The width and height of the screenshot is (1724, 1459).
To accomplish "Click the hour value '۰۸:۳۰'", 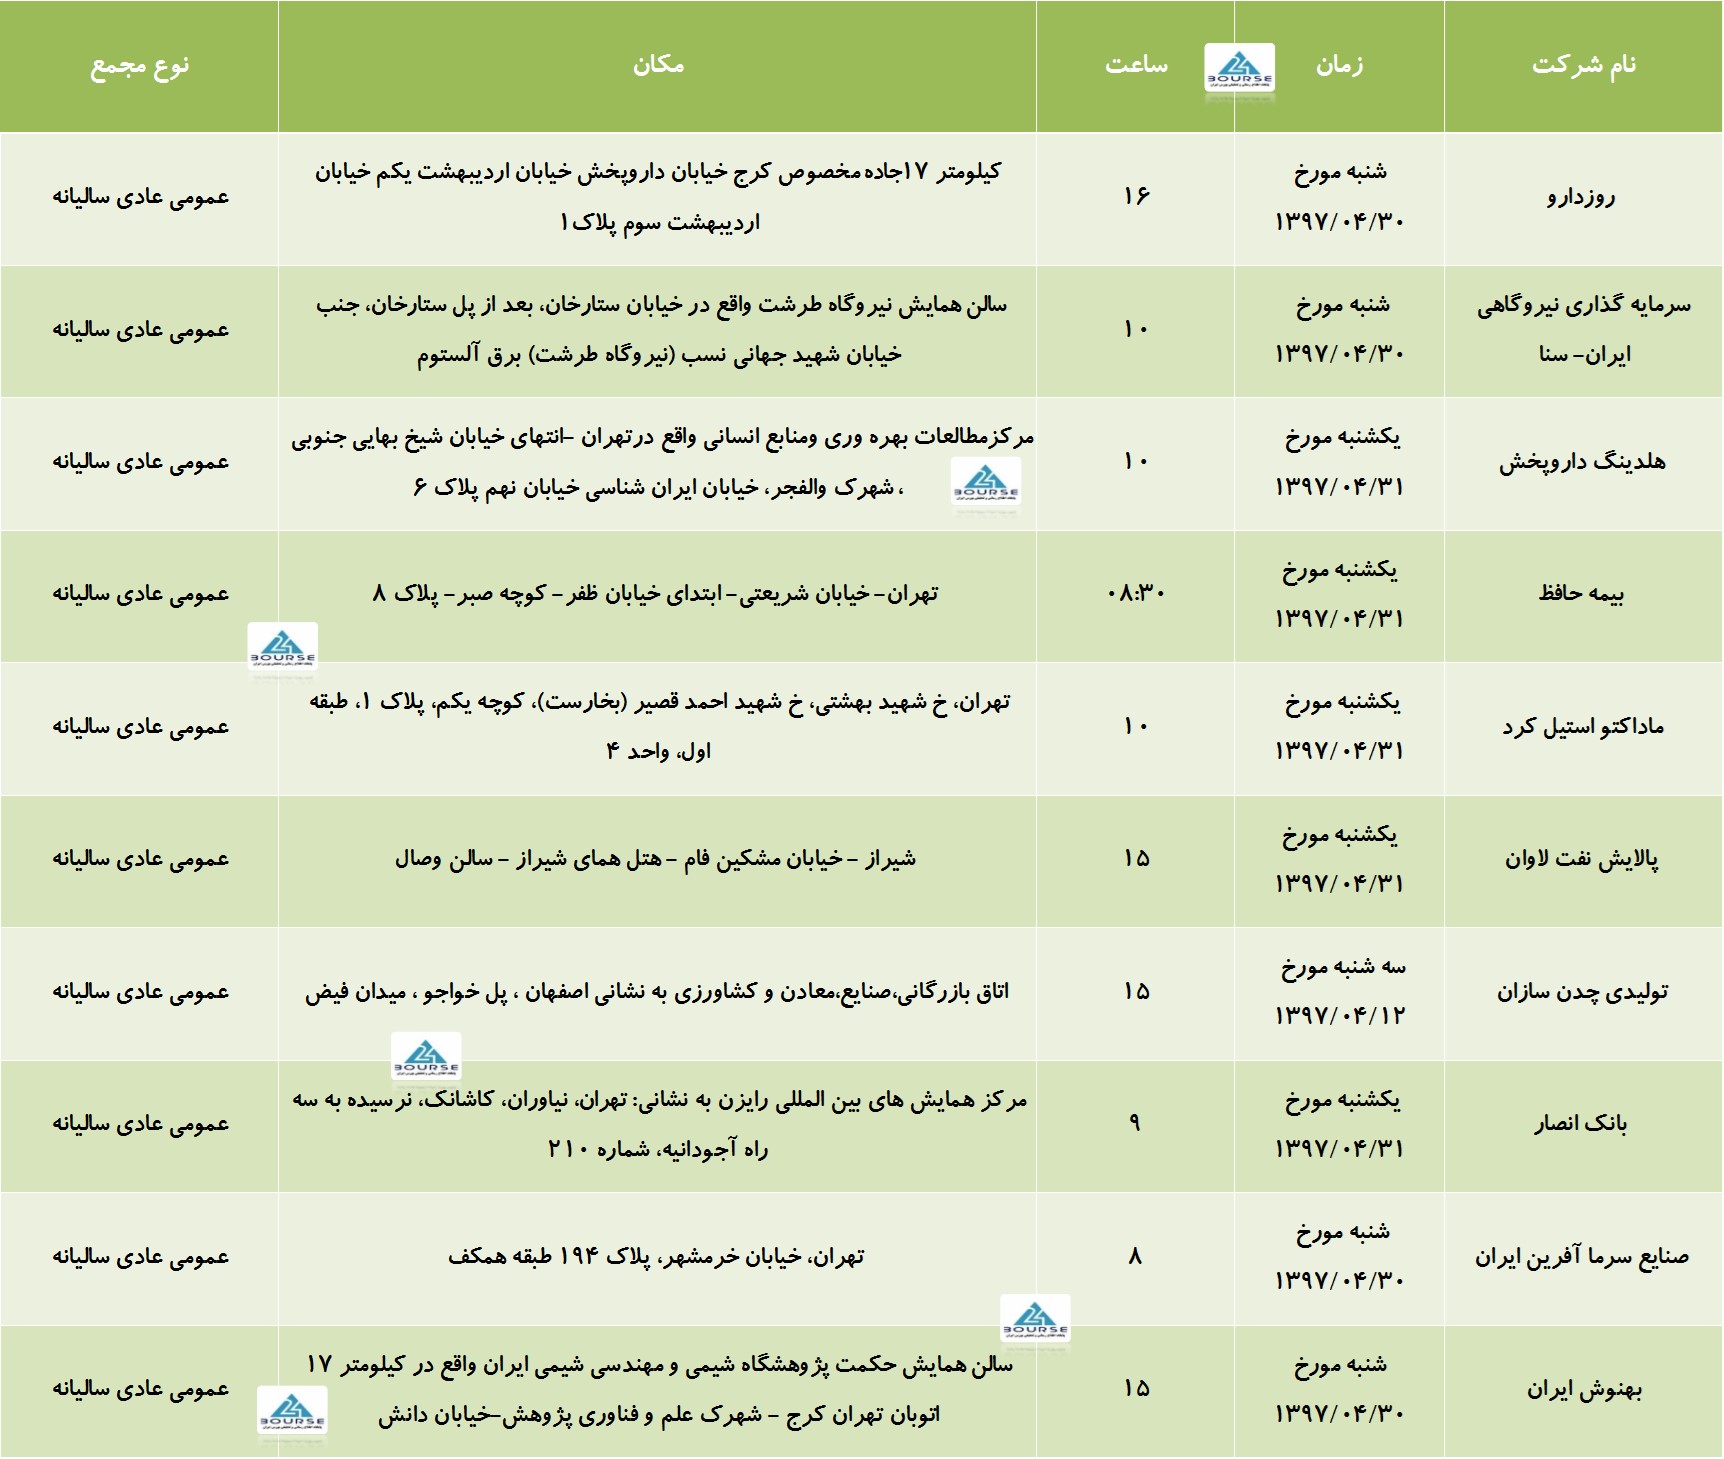I will (1136, 594).
